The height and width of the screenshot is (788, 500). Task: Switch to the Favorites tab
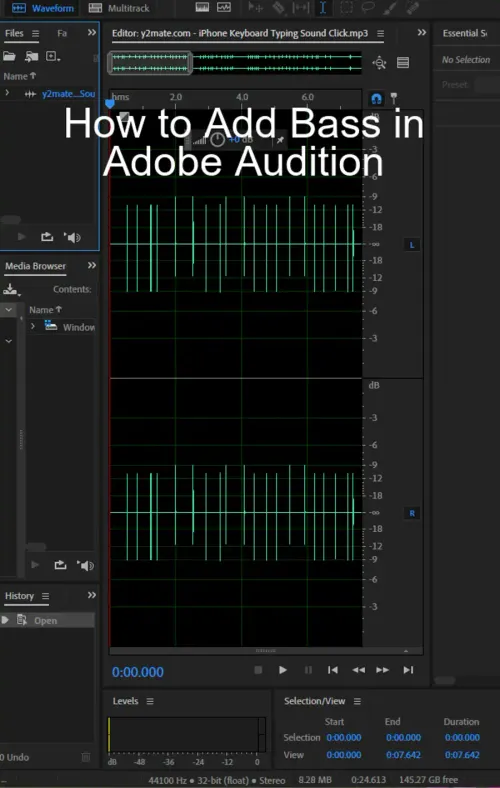[62, 33]
